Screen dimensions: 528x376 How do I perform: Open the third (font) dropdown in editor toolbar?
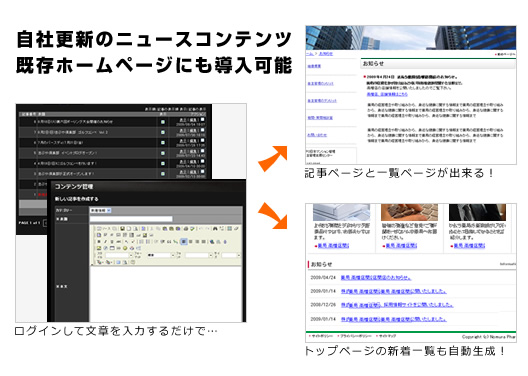[x=199, y=255]
